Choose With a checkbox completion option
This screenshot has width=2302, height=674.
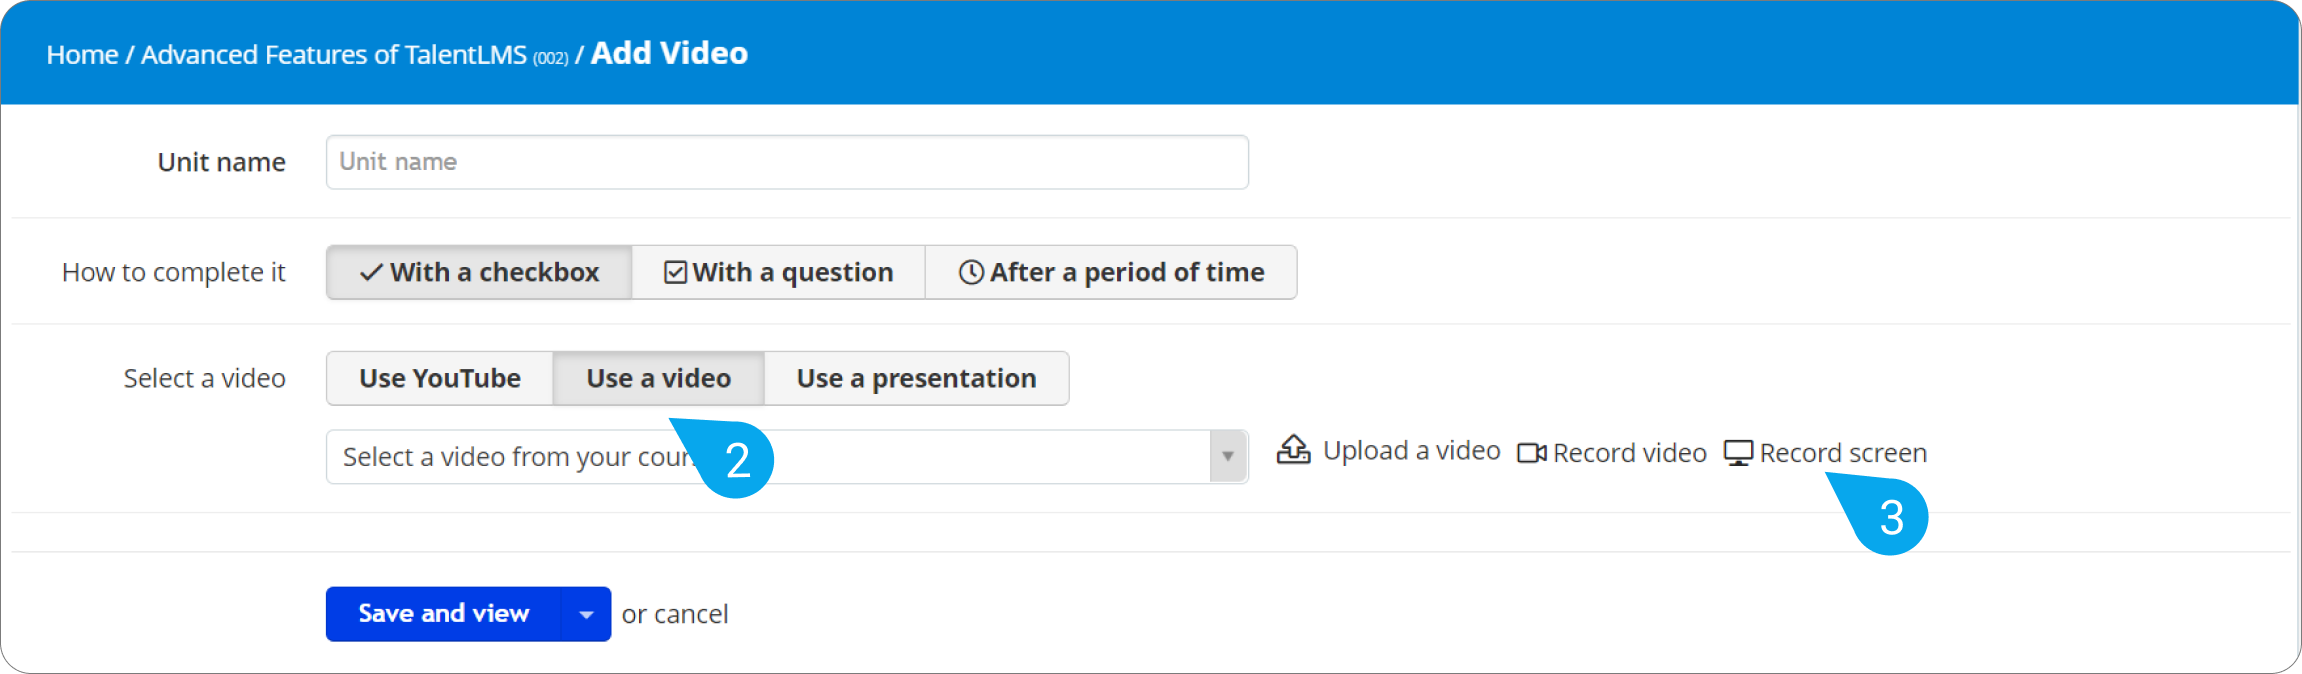tap(479, 272)
